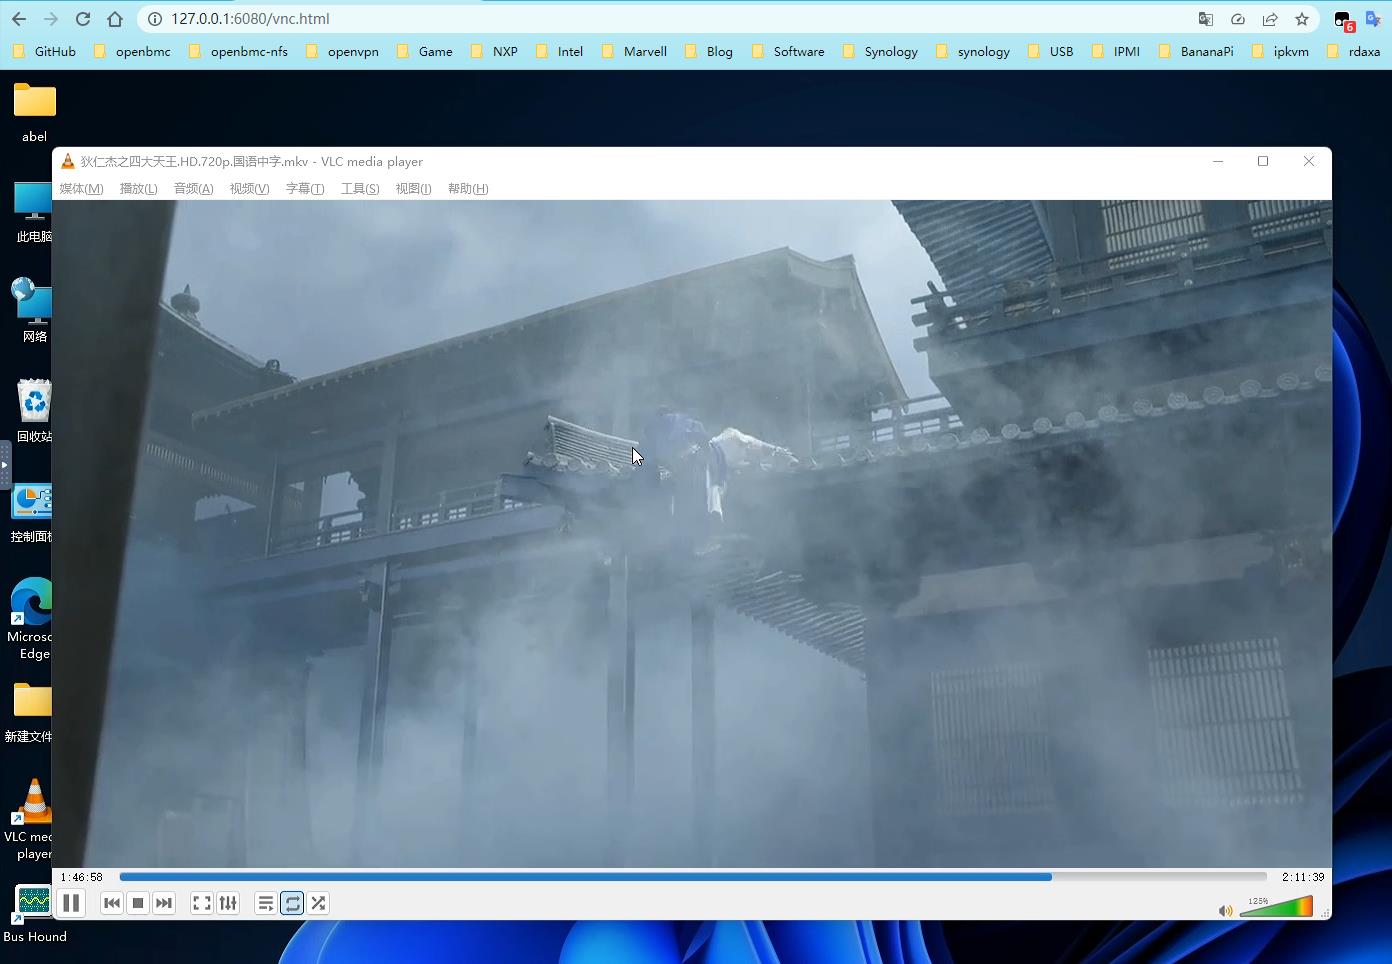Pause the video playback in VLC

[x=71, y=903]
